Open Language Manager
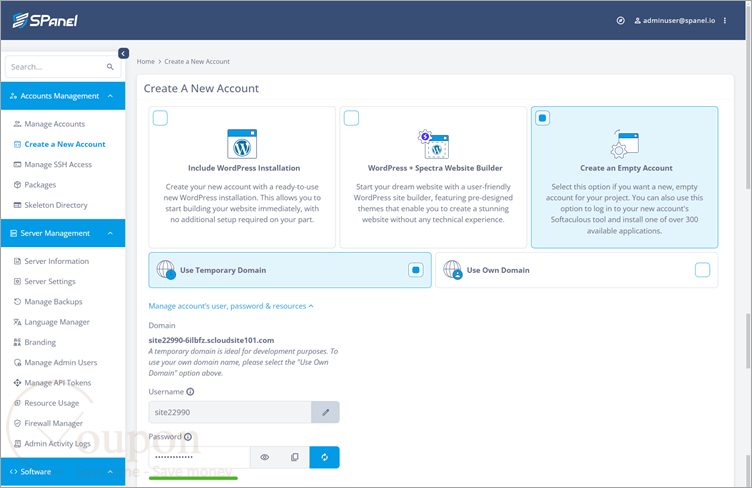752x488 pixels. coord(57,322)
